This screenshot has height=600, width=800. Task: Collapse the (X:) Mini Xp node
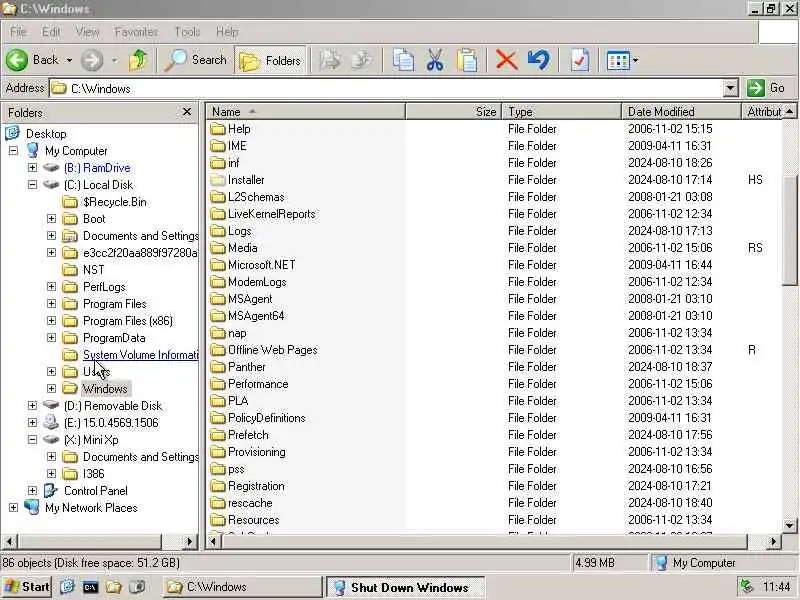tap(32, 440)
